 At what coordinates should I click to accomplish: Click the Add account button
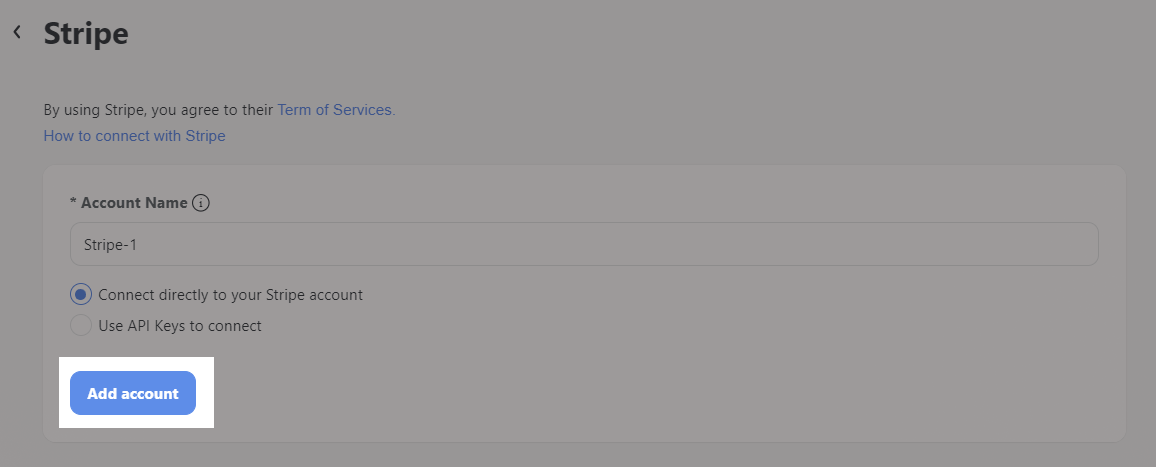133,393
